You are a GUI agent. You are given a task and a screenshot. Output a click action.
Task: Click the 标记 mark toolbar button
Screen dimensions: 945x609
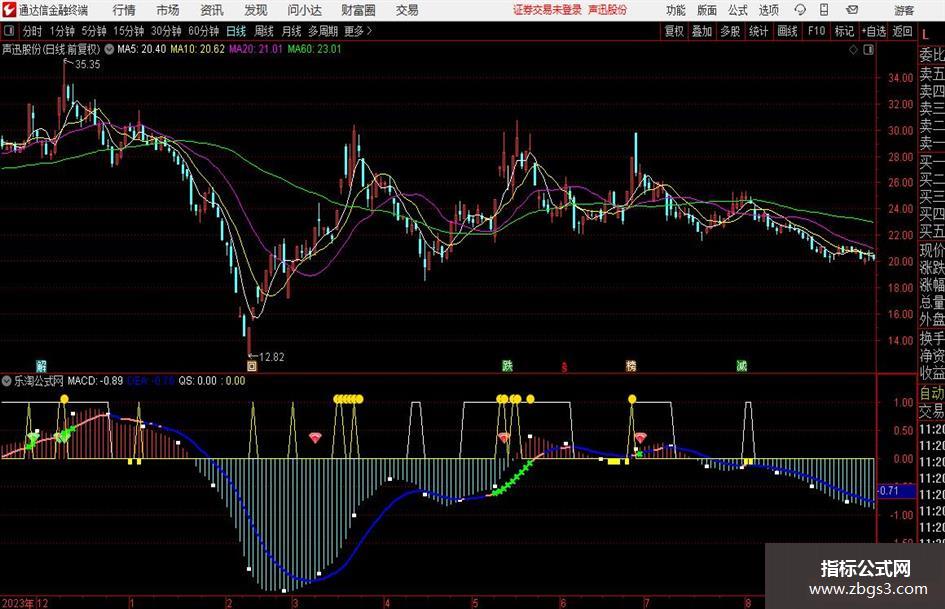(x=844, y=31)
